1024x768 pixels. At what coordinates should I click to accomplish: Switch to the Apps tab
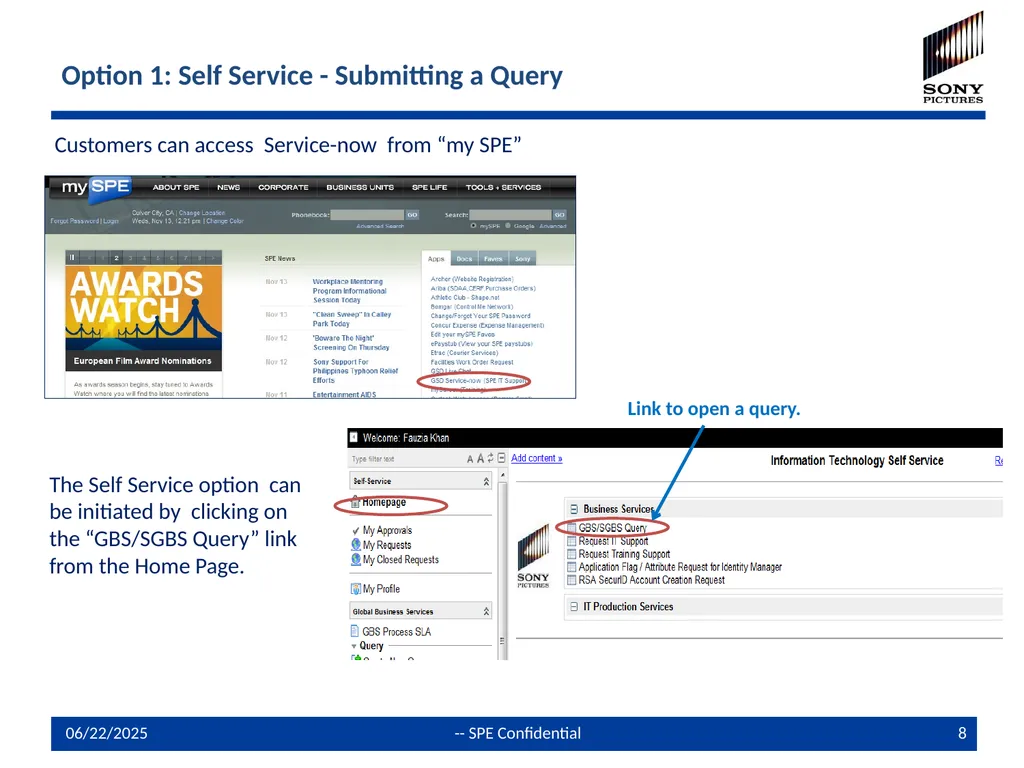[436, 259]
